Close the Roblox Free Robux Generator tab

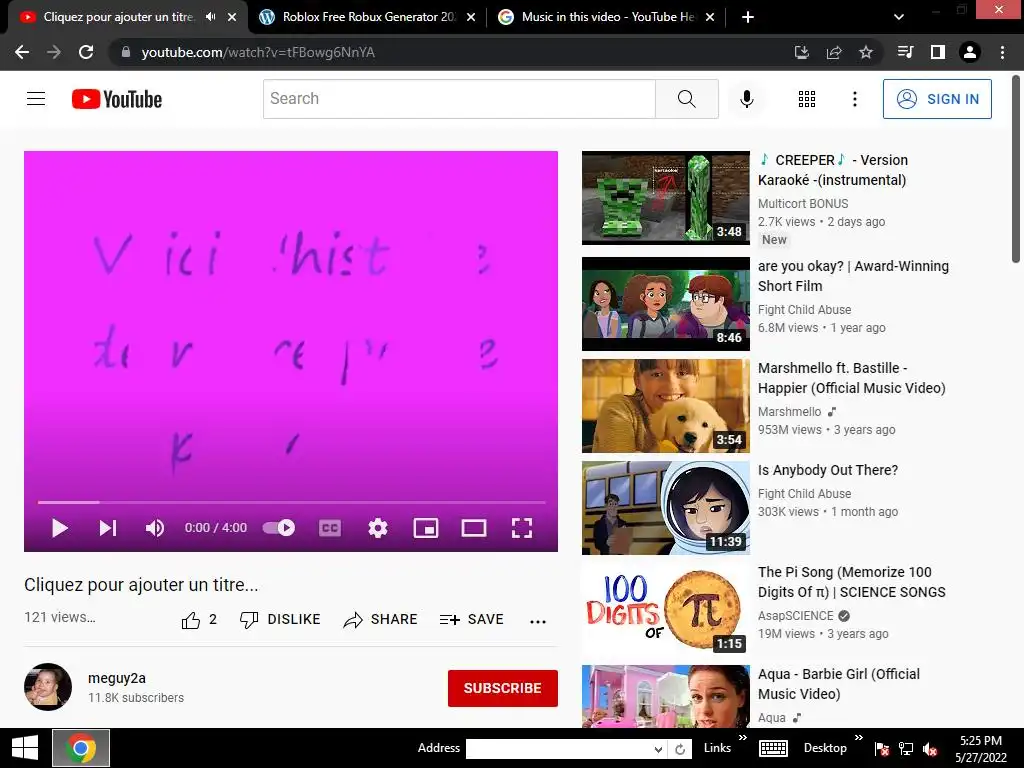tap(471, 17)
